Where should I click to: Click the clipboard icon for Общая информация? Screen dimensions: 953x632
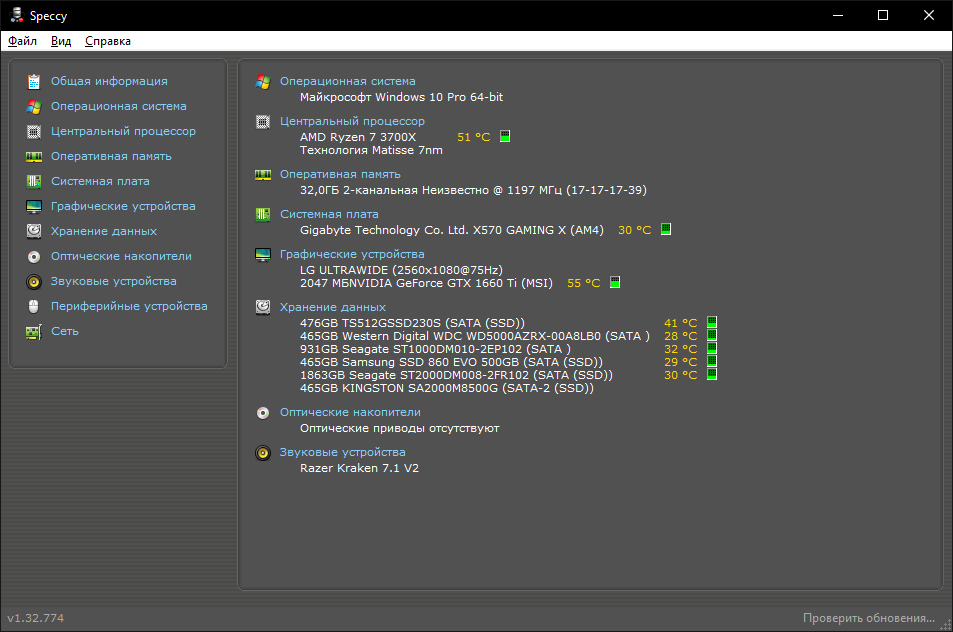tap(34, 81)
